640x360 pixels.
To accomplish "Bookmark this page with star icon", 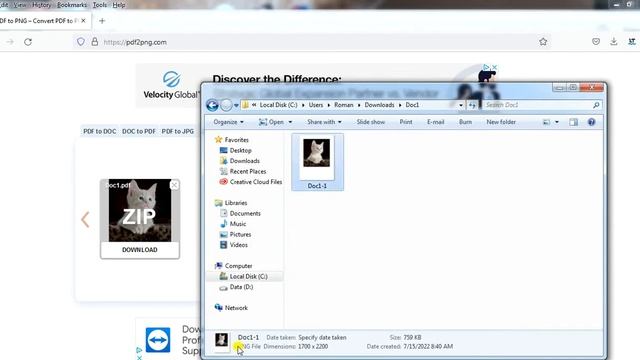I will 543,42.
